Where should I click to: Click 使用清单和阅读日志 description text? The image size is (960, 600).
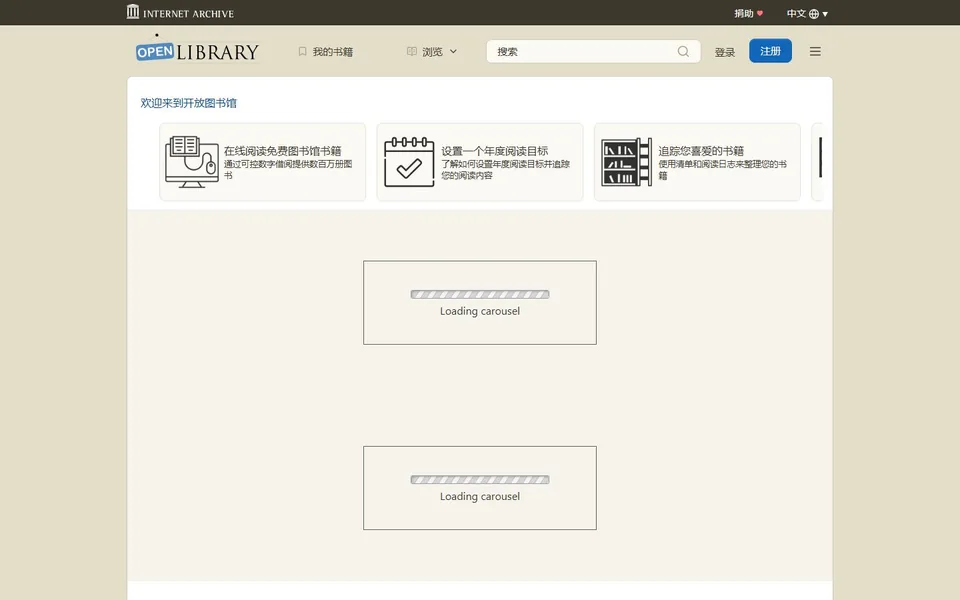(x=722, y=170)
